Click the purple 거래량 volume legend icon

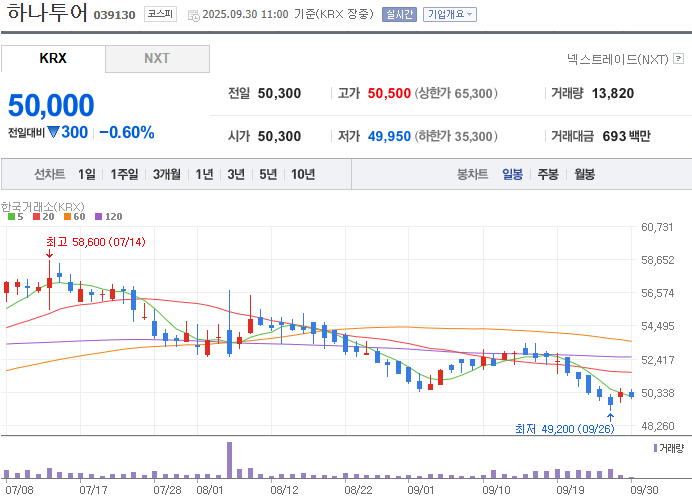655,448
